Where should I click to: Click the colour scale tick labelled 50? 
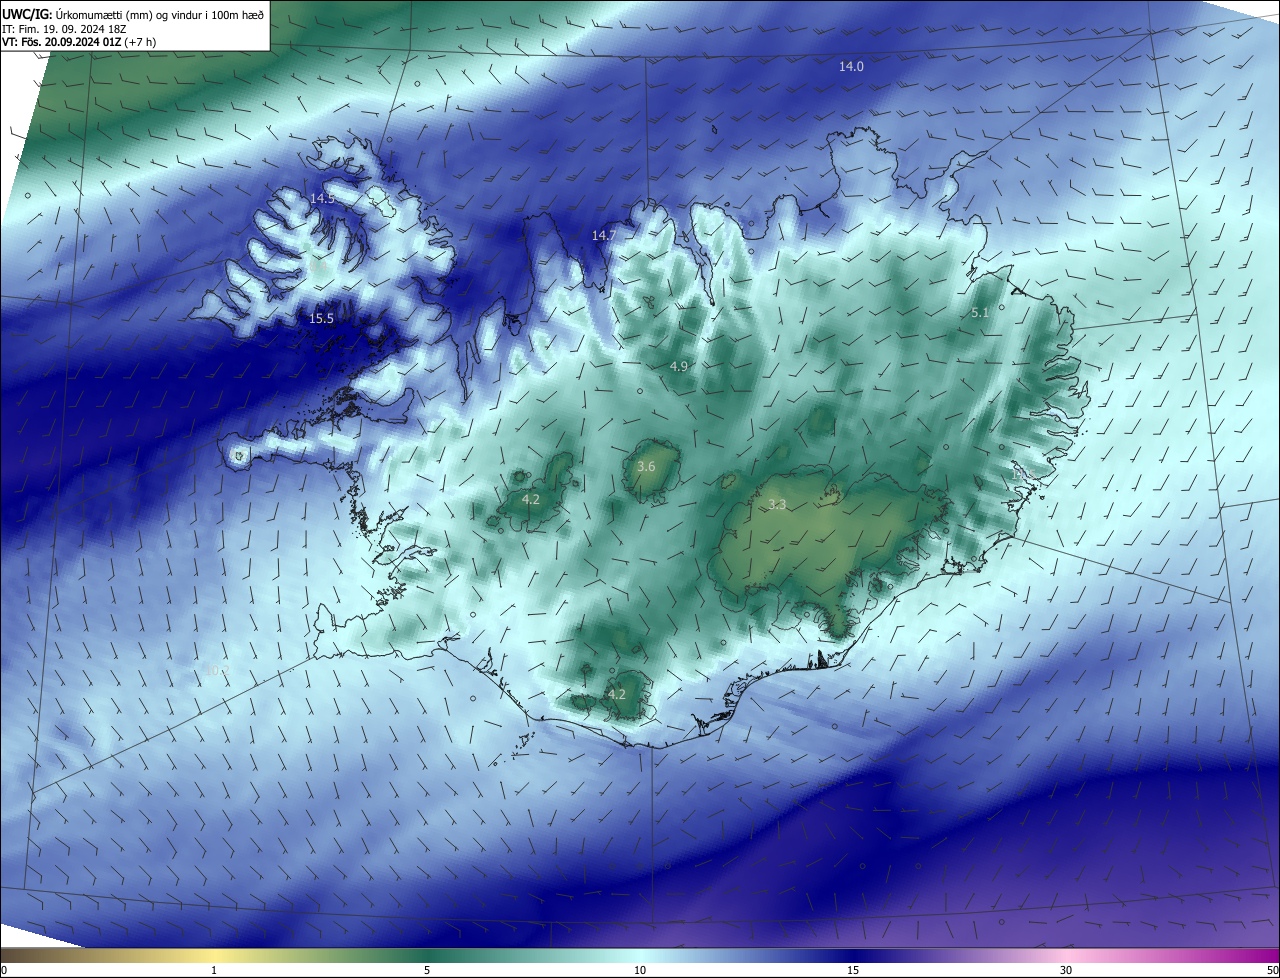[x=1272, y=970]
